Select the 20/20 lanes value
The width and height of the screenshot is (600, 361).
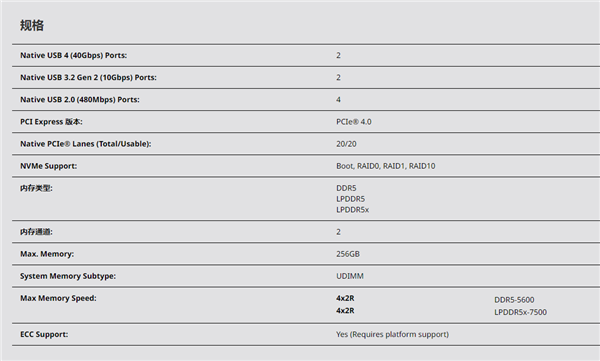(x=346, y=144)
